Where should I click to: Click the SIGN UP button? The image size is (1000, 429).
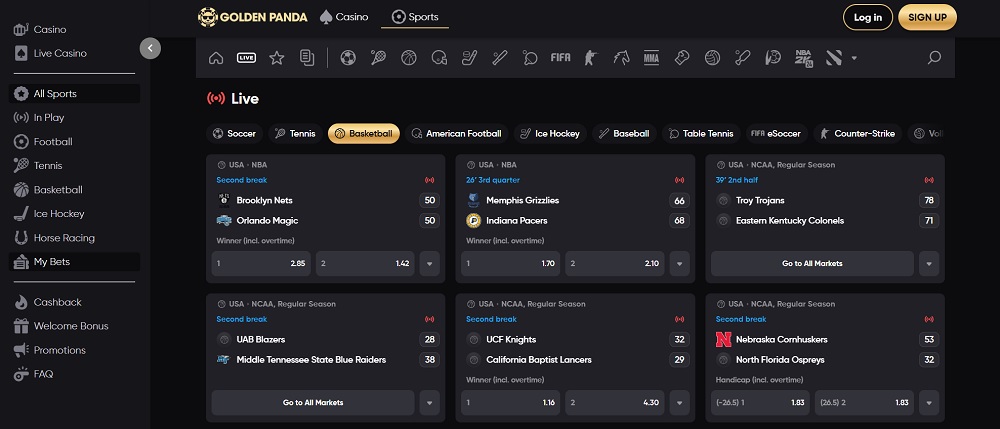tap(927, 17)
